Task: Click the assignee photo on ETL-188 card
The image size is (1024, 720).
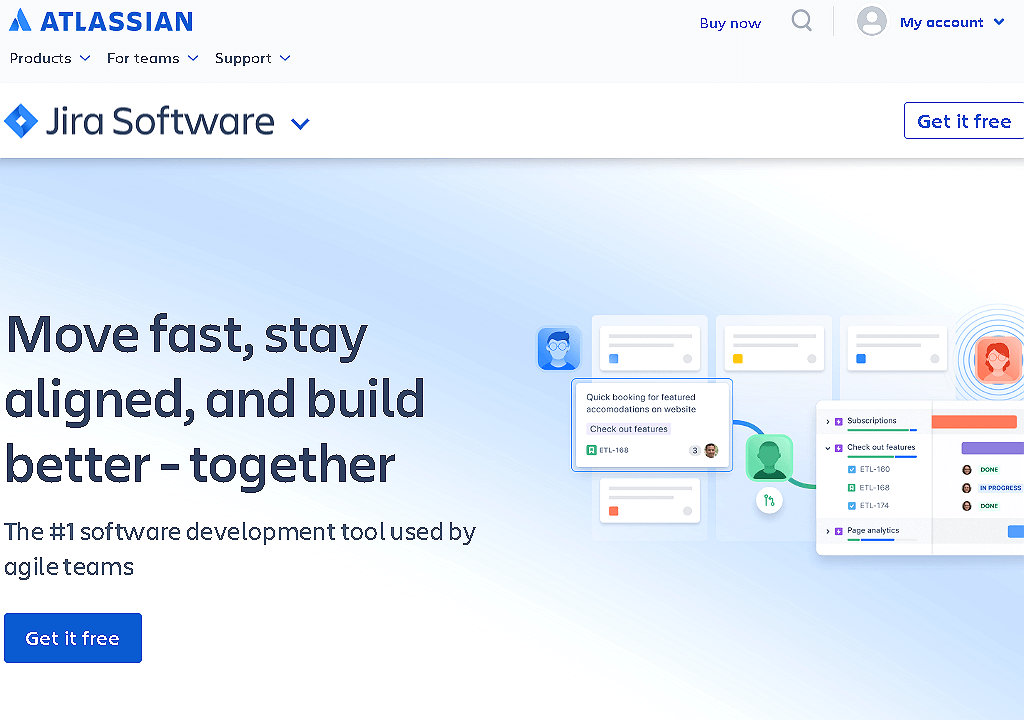Action: click(712, 450)
